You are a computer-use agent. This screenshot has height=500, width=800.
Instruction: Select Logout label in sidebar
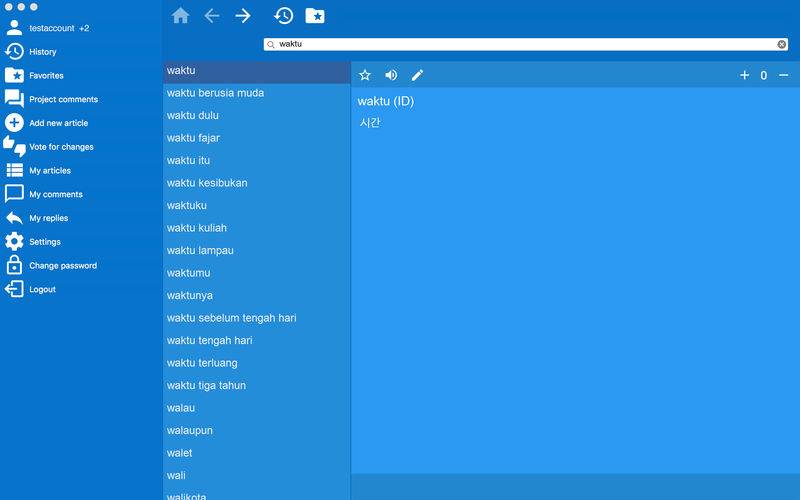42,289
